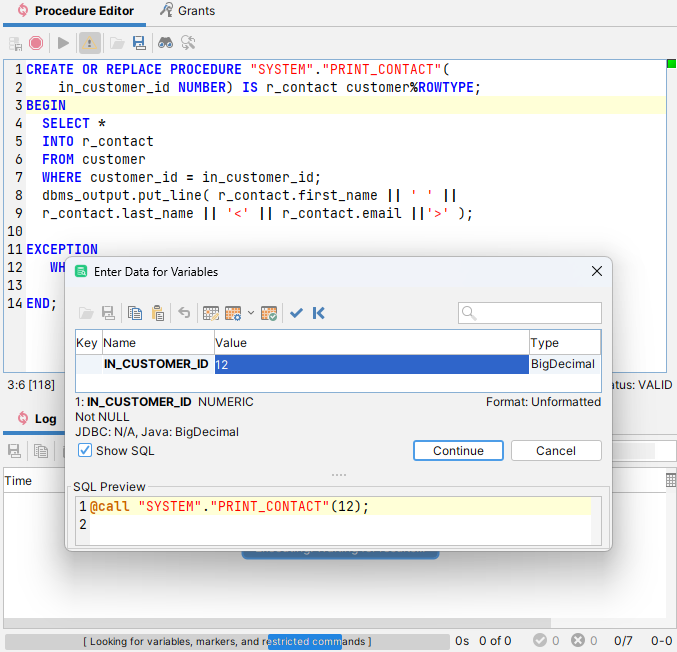Click the blue save disk icon in editor toolbar

coord(139,43)
